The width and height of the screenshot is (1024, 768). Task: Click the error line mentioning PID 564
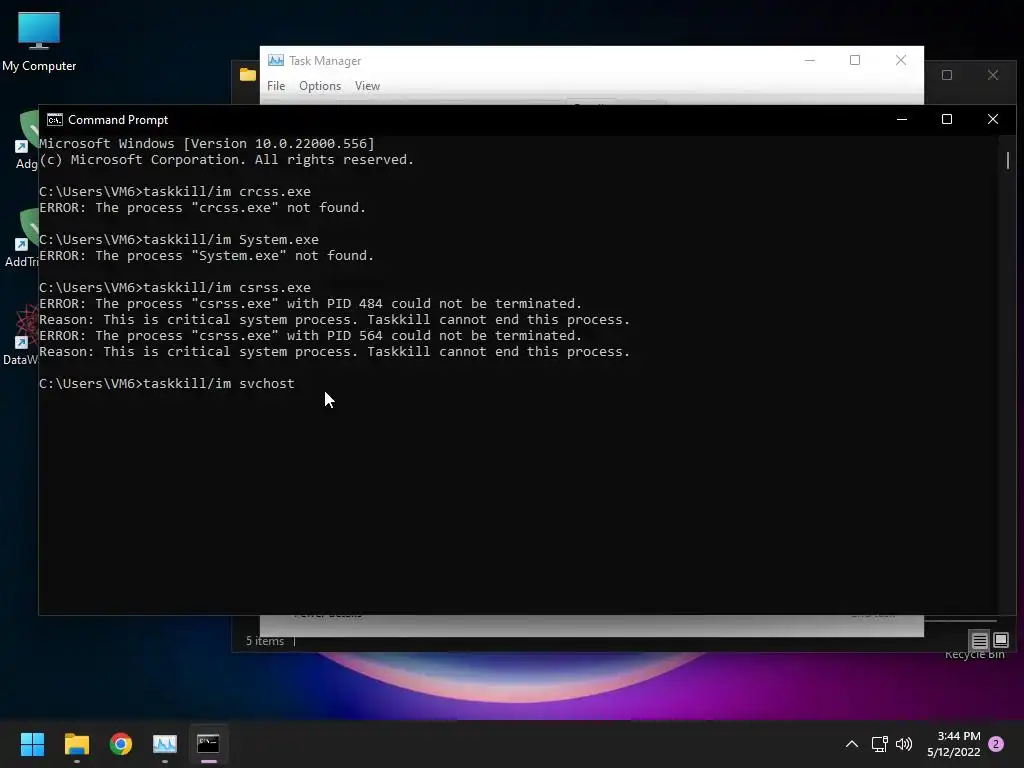(310, 336)
